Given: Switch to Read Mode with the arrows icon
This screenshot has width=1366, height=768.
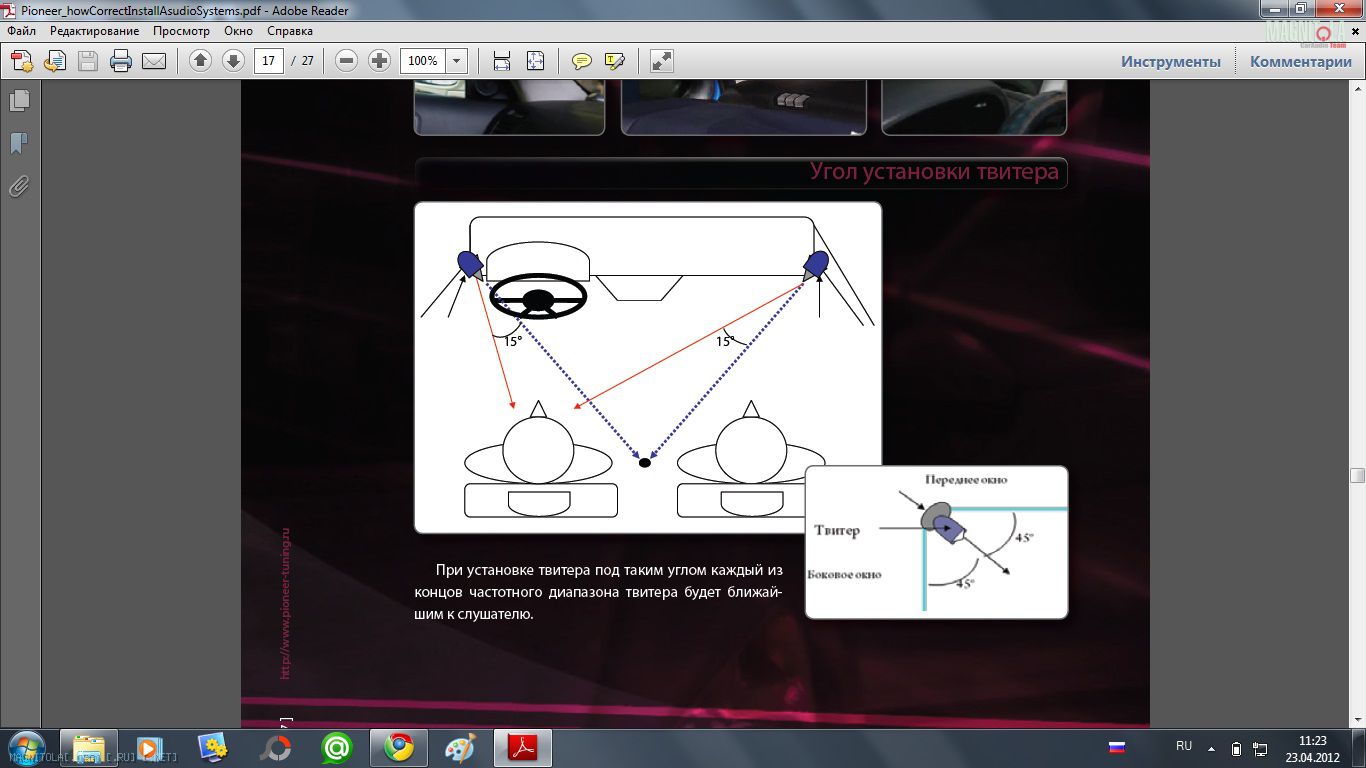Looking at the screenshot, I should [x=661, y=61].
